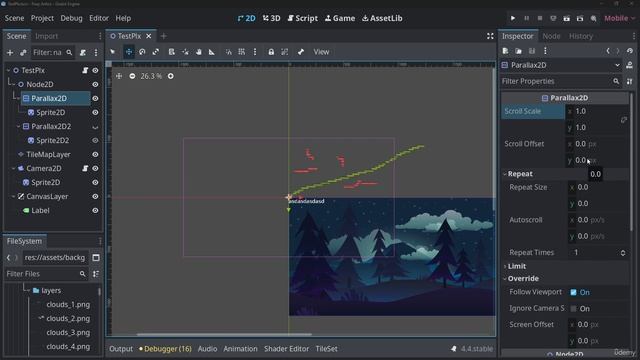Activate the Scale Mode tool
The image size is (640, 360).
(x=156, y=52)
